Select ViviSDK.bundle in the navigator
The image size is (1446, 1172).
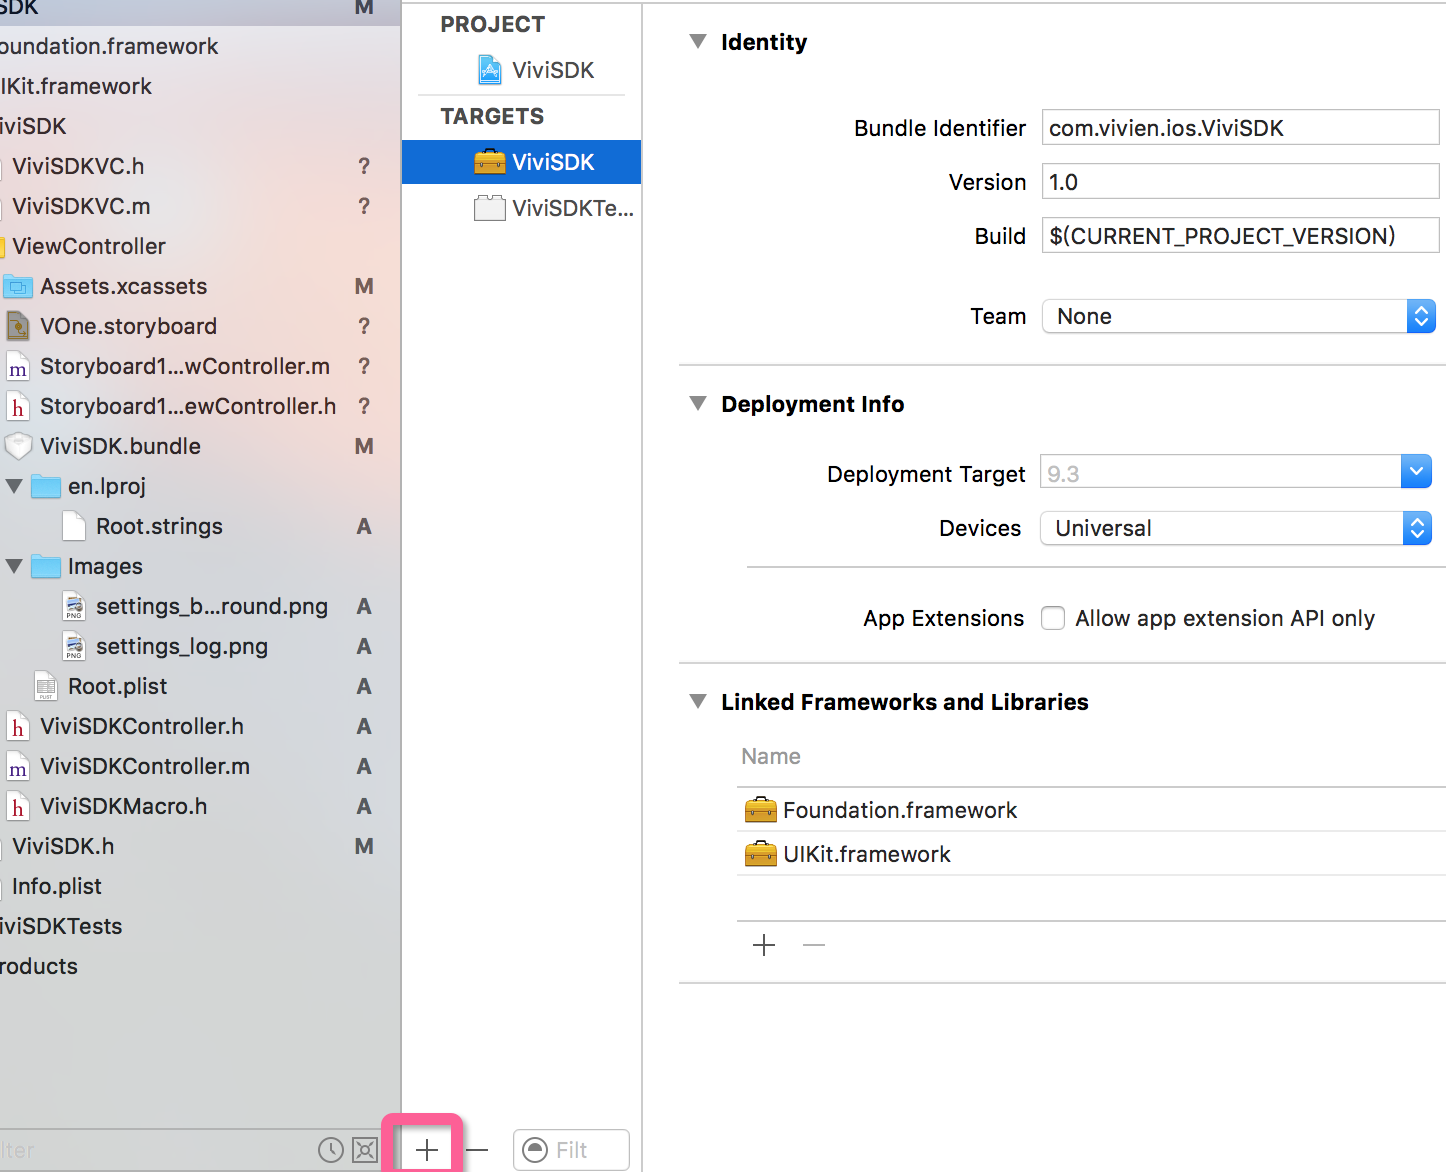click(x=120, y=446)
